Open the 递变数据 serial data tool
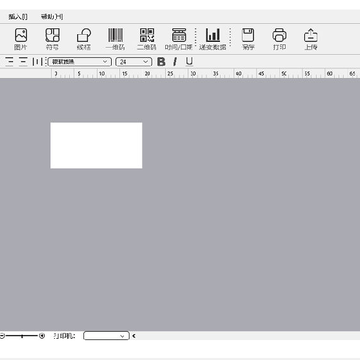This screenshot has width=360, height=360. point(213,39)
